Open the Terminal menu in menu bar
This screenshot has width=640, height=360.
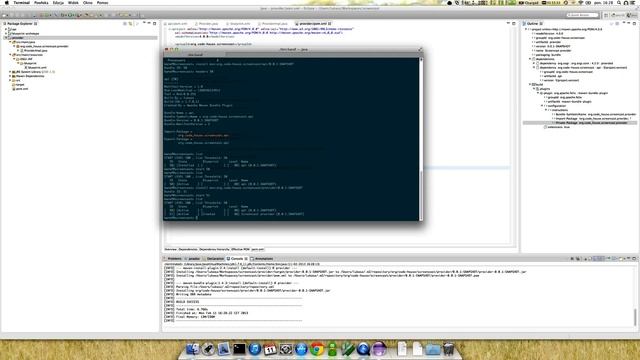pos(22,2)
